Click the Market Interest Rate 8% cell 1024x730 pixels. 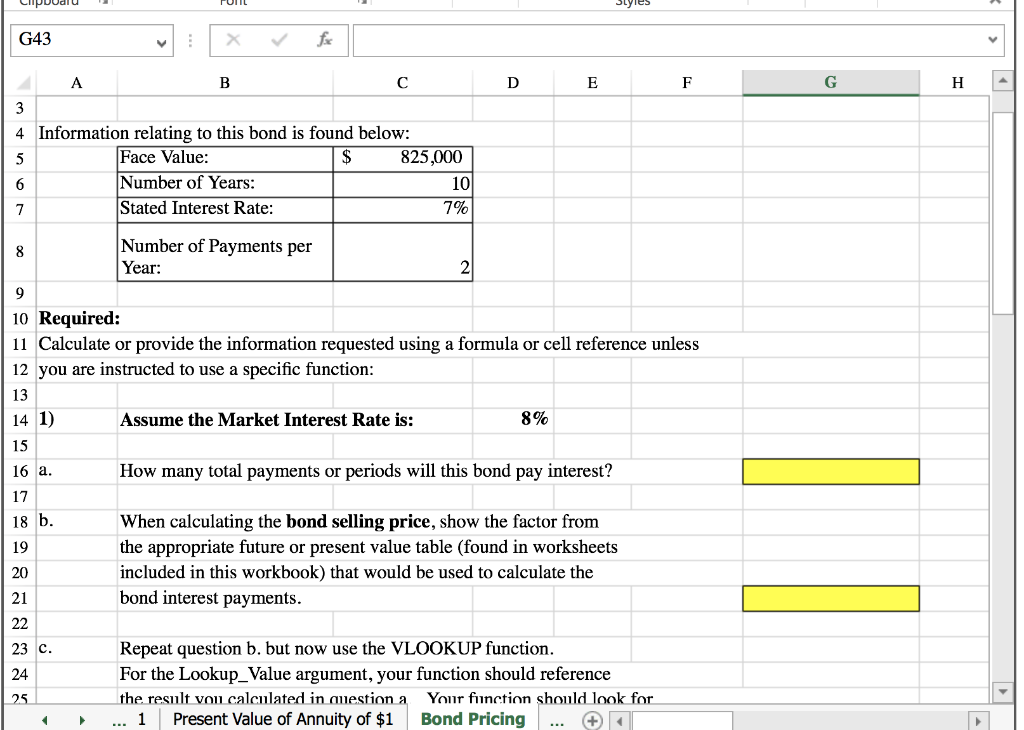coord(513,419)
